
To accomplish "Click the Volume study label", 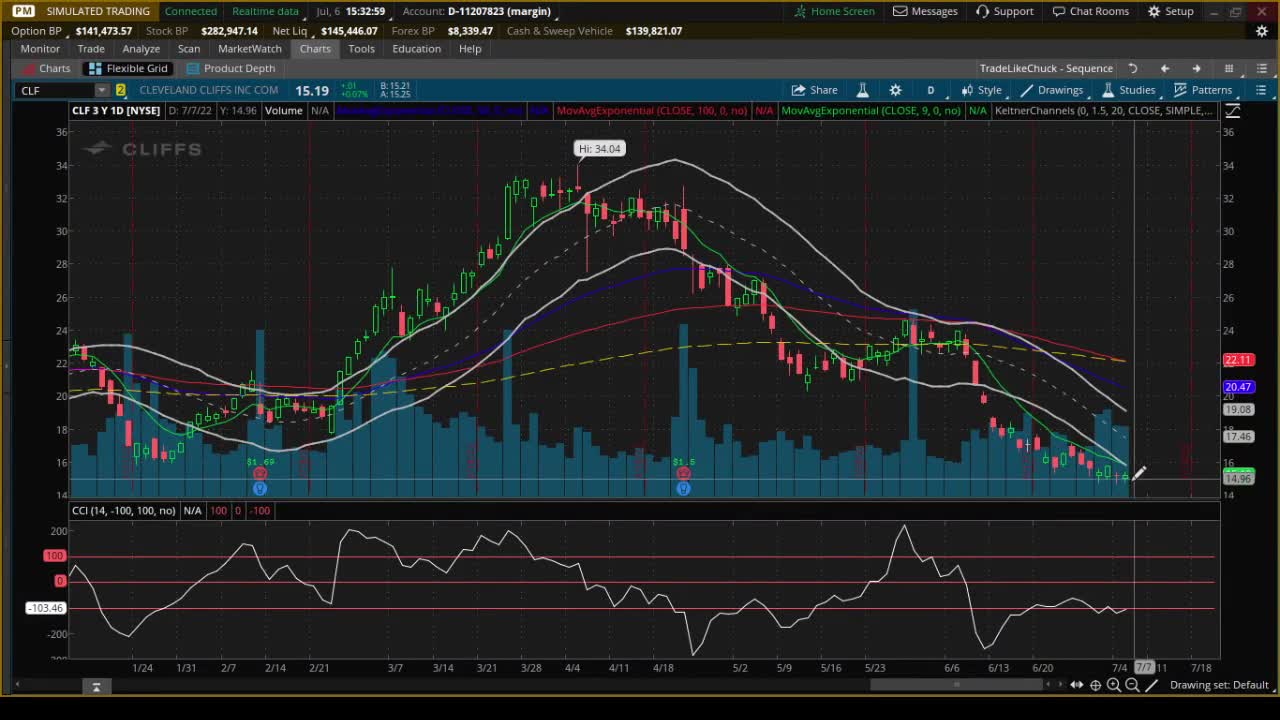I will pos(284,111).
